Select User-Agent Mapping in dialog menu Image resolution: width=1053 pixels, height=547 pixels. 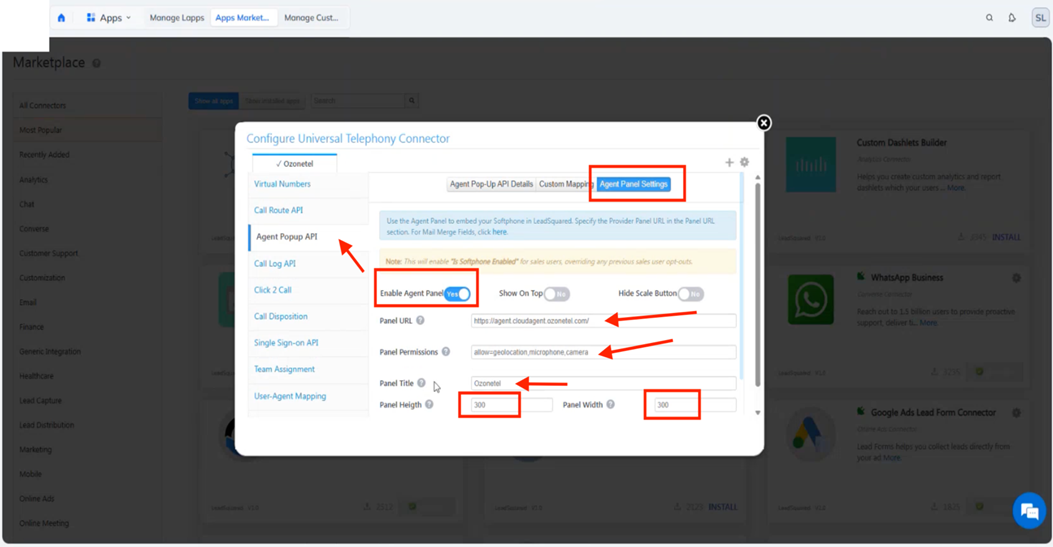pos(290,396)
